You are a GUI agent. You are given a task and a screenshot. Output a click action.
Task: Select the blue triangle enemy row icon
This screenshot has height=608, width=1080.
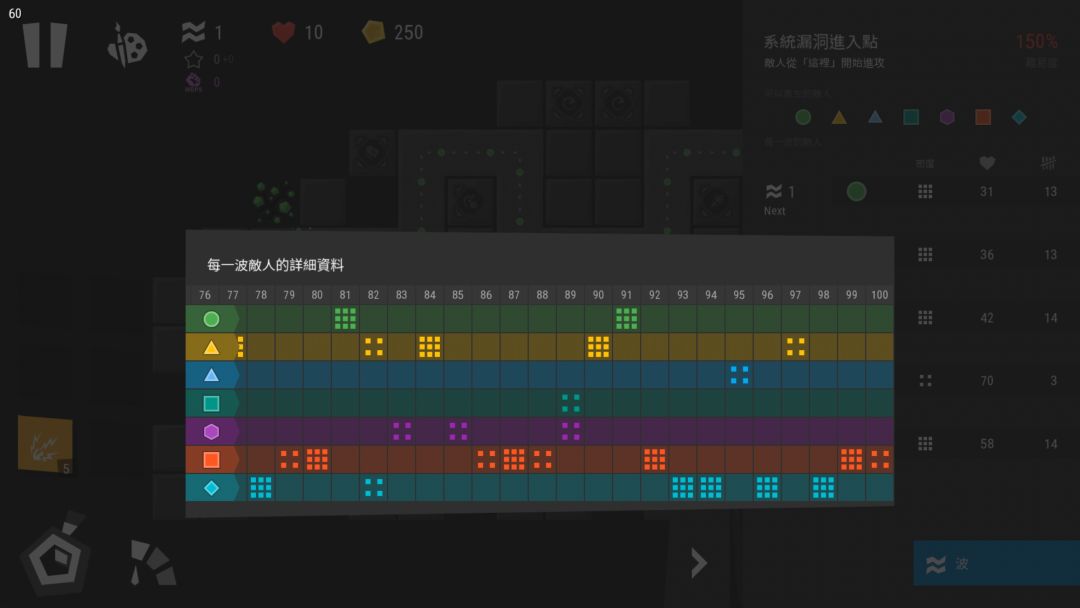[x=211, y=375]
